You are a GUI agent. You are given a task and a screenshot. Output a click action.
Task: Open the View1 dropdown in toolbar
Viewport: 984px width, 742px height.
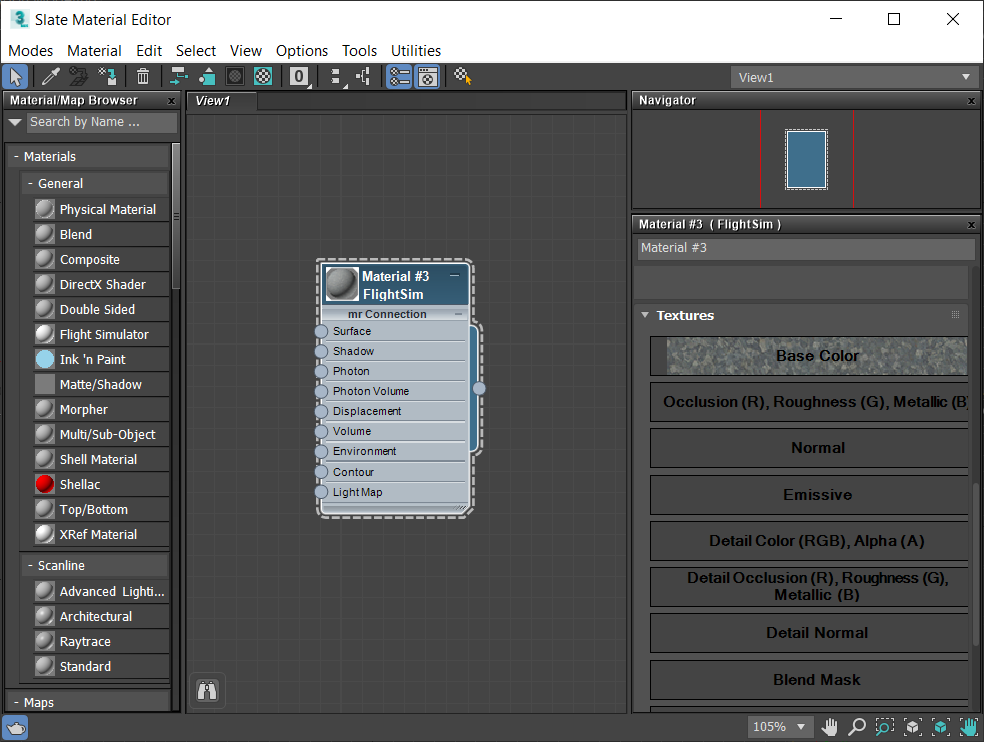[855, 78]
